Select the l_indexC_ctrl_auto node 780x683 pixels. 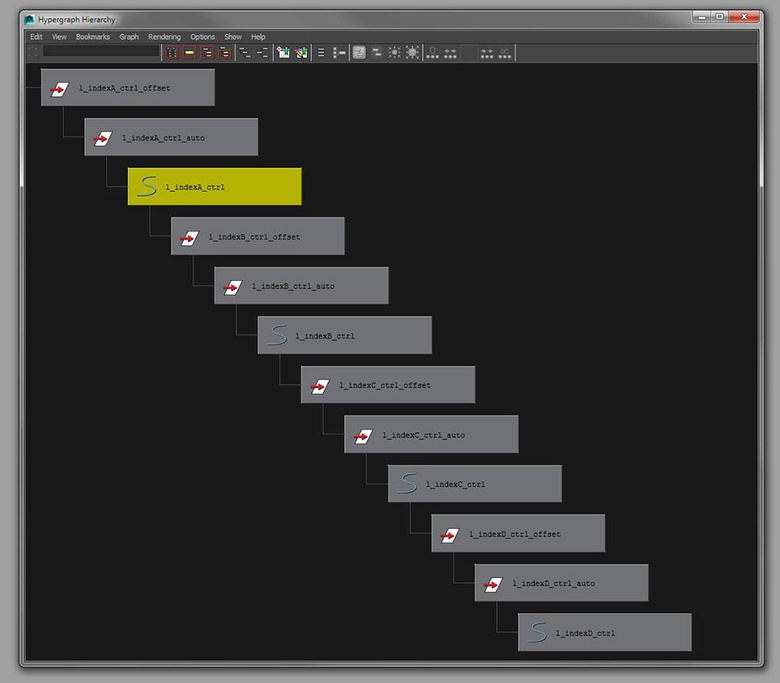[x=431, y=435]
